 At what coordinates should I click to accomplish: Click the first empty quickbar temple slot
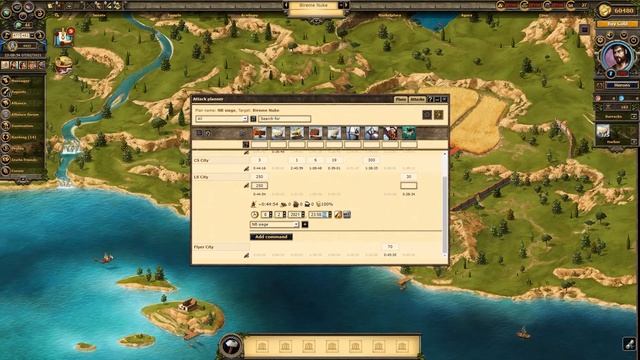(x=262, y=347)
